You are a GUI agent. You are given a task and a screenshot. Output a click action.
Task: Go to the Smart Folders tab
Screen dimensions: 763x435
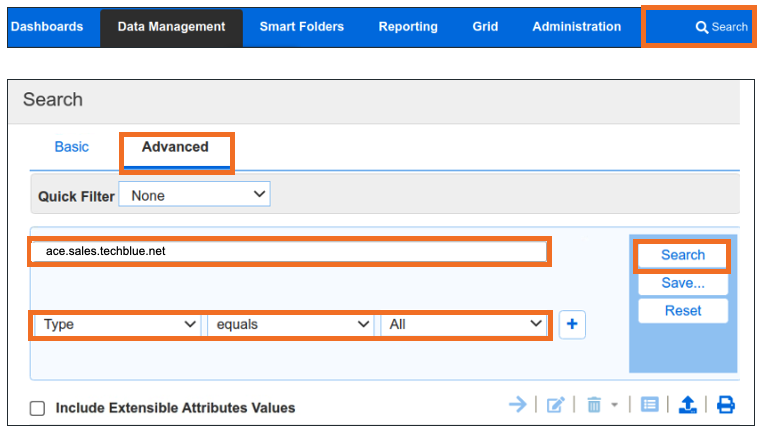[x=301, y=27]
